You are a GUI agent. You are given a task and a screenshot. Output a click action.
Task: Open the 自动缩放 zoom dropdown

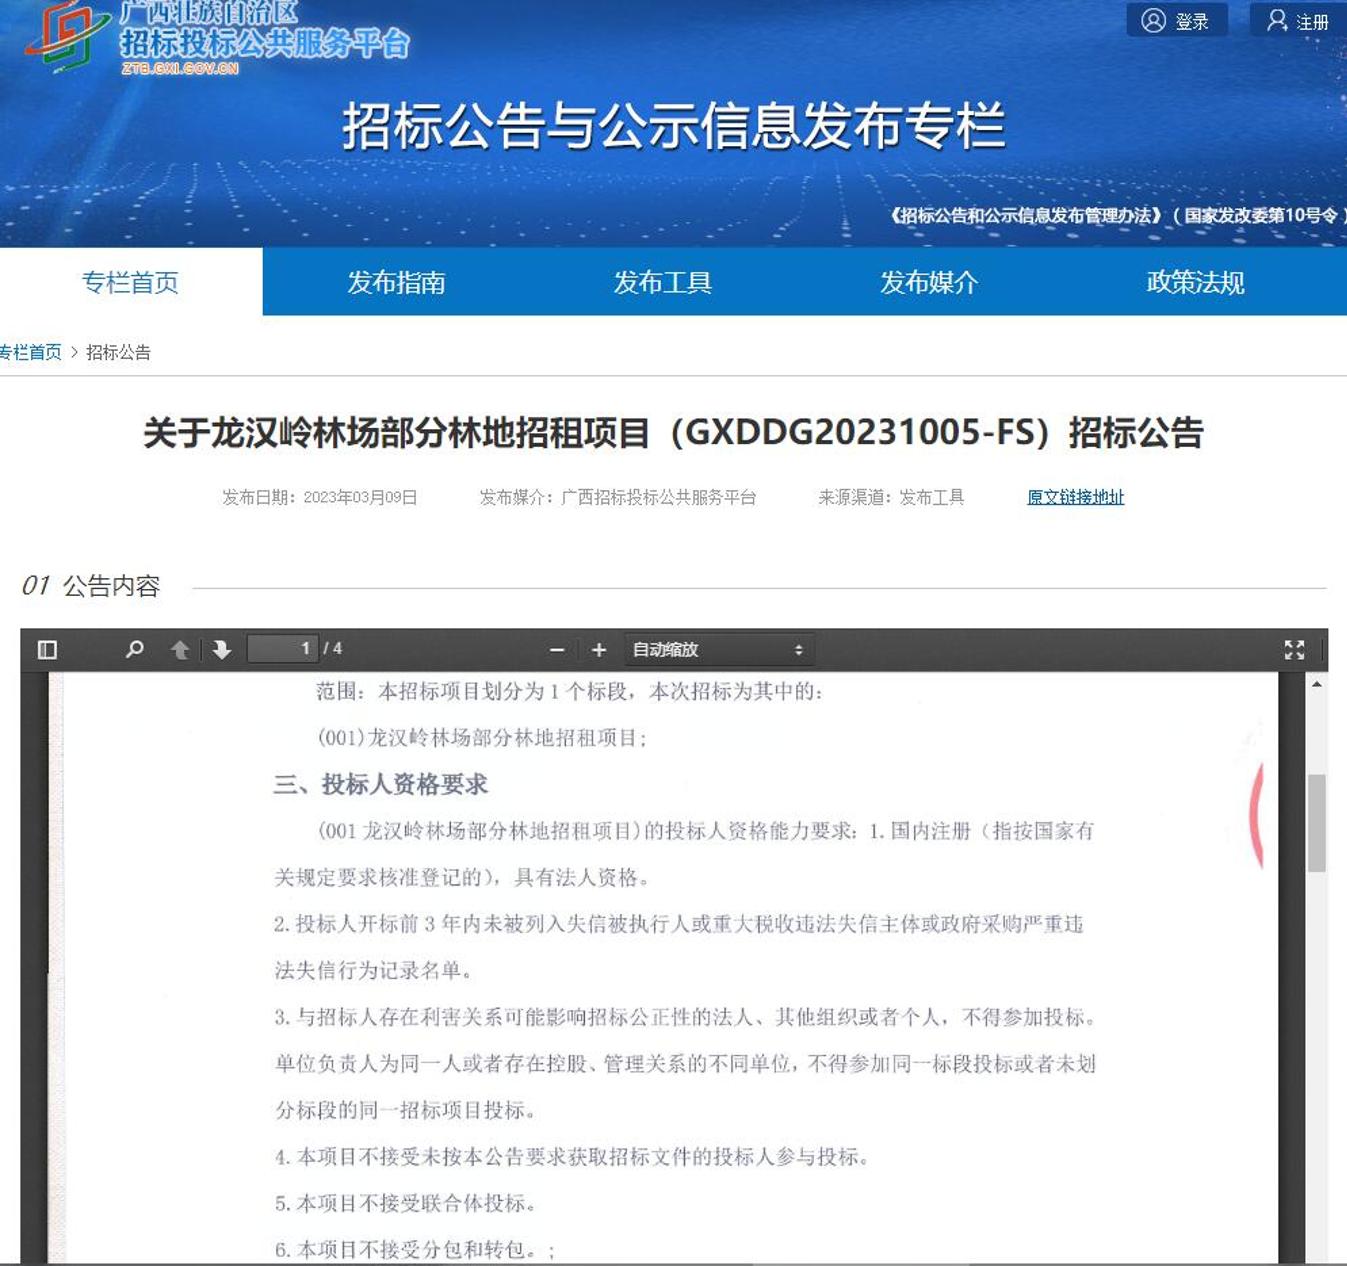pos(717,650)
